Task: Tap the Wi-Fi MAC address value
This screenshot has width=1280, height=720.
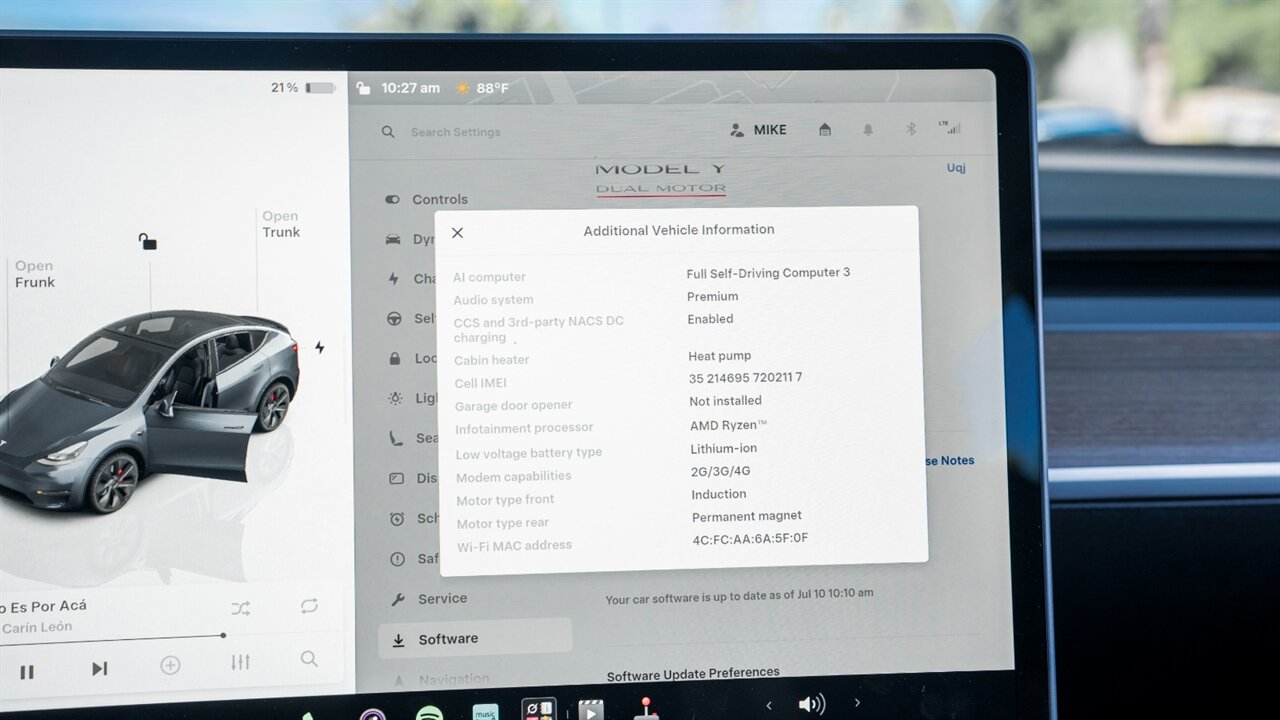Action: [x=750, y=539]
